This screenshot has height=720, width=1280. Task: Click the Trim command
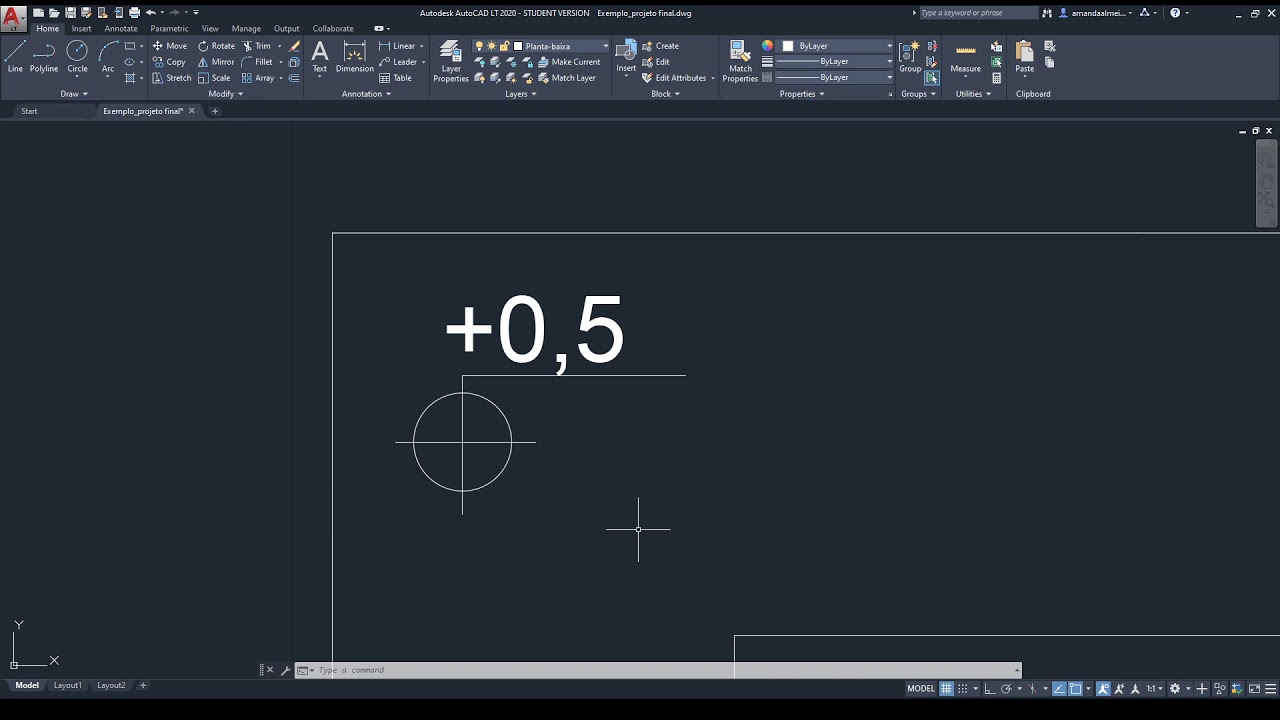(x=256, y=46)
